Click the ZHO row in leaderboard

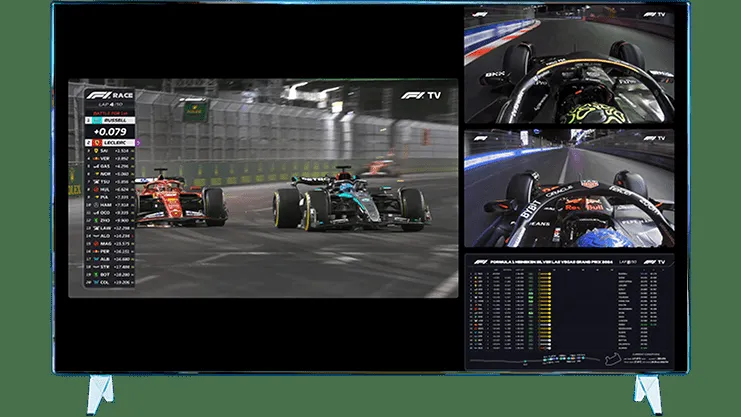110,220
